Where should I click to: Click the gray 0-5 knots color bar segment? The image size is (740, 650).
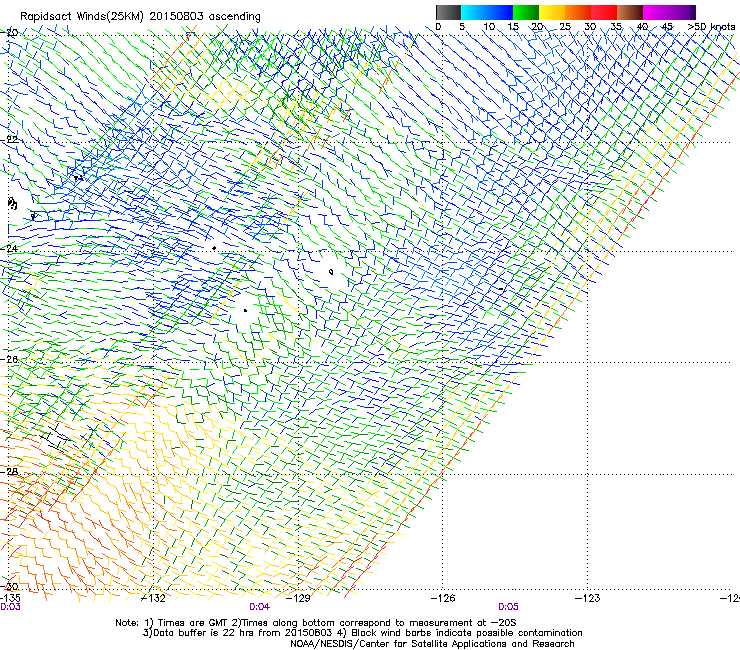(448, 12)
